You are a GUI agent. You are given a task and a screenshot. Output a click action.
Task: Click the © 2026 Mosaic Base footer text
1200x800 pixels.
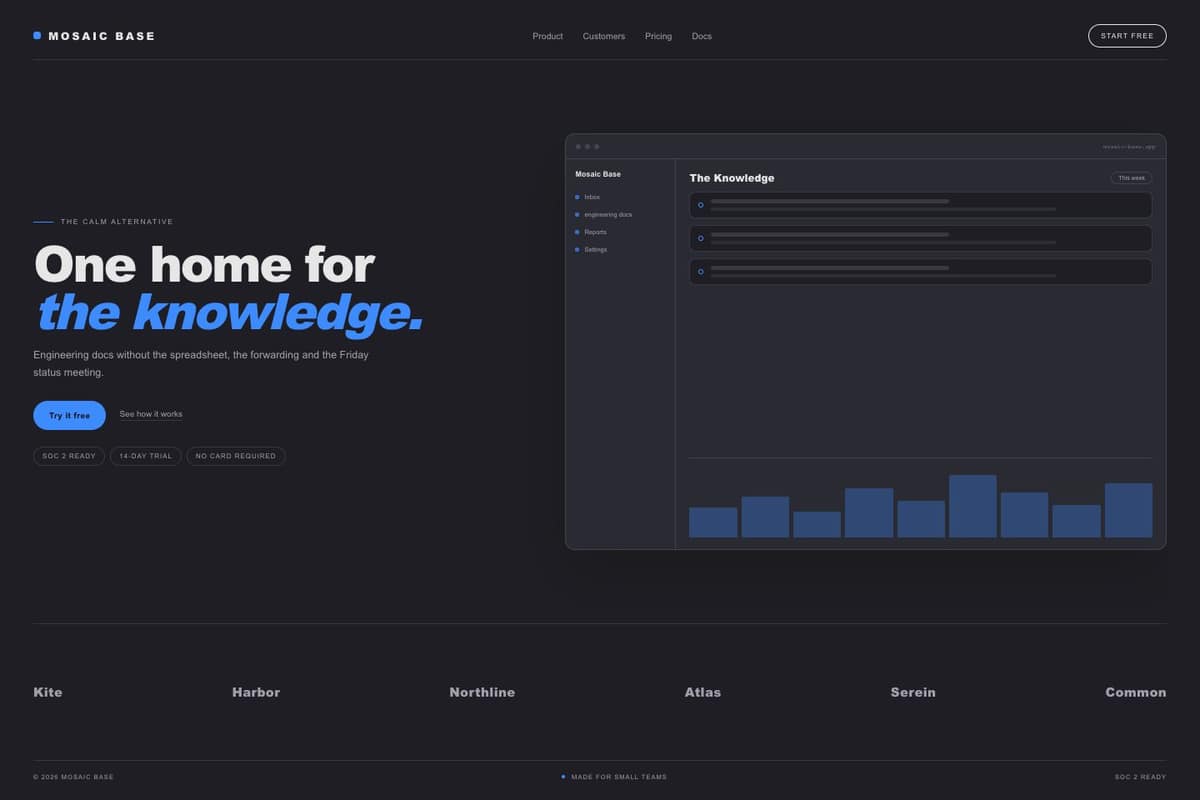pos(73,777)
